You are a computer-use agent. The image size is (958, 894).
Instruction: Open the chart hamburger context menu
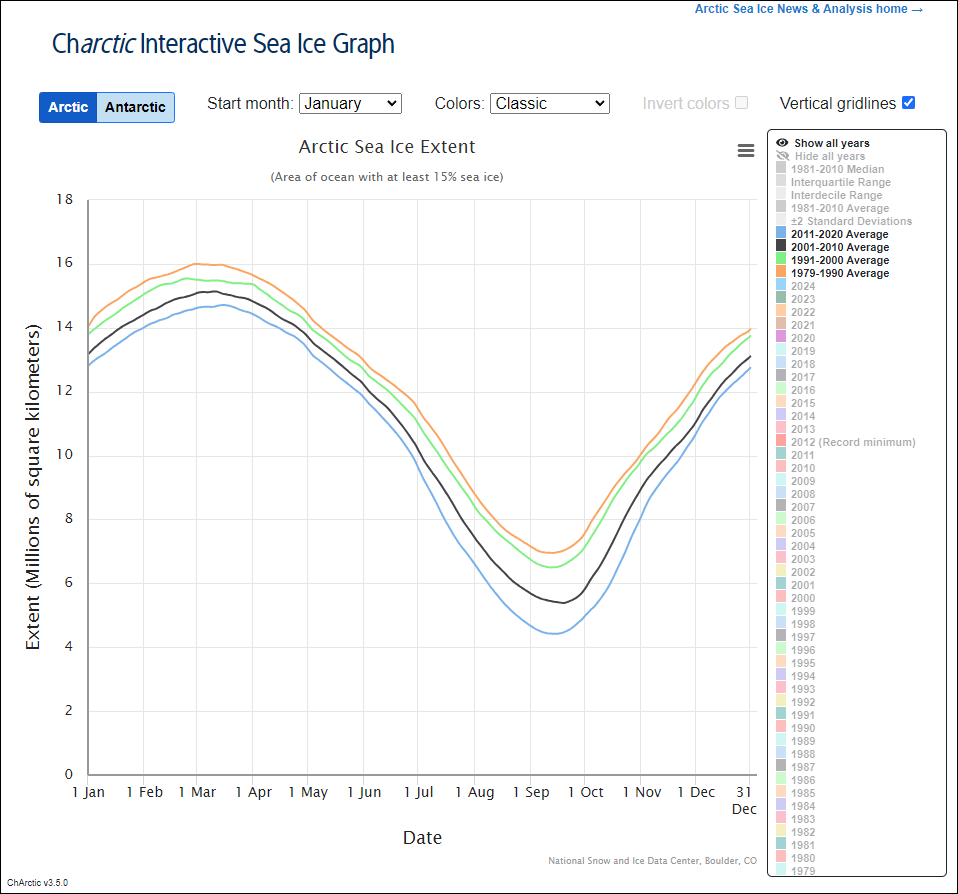click(745, 150)
